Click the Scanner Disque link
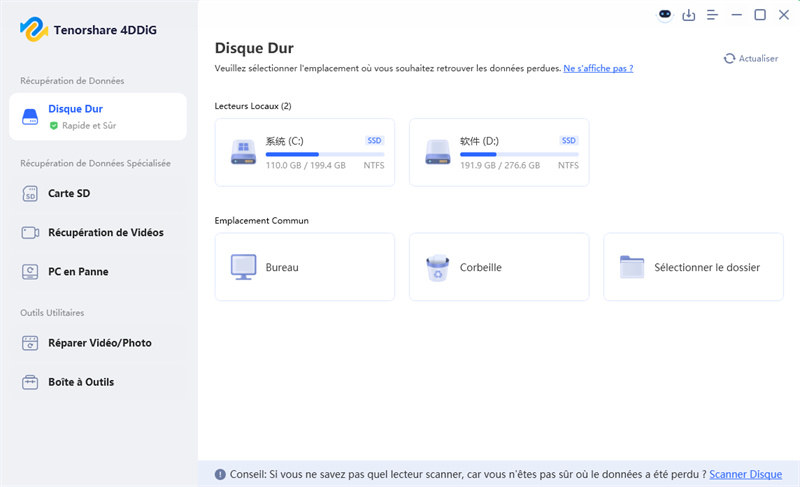Image resolution: width=800 pixels, height=487 pixels. [745, 474]
